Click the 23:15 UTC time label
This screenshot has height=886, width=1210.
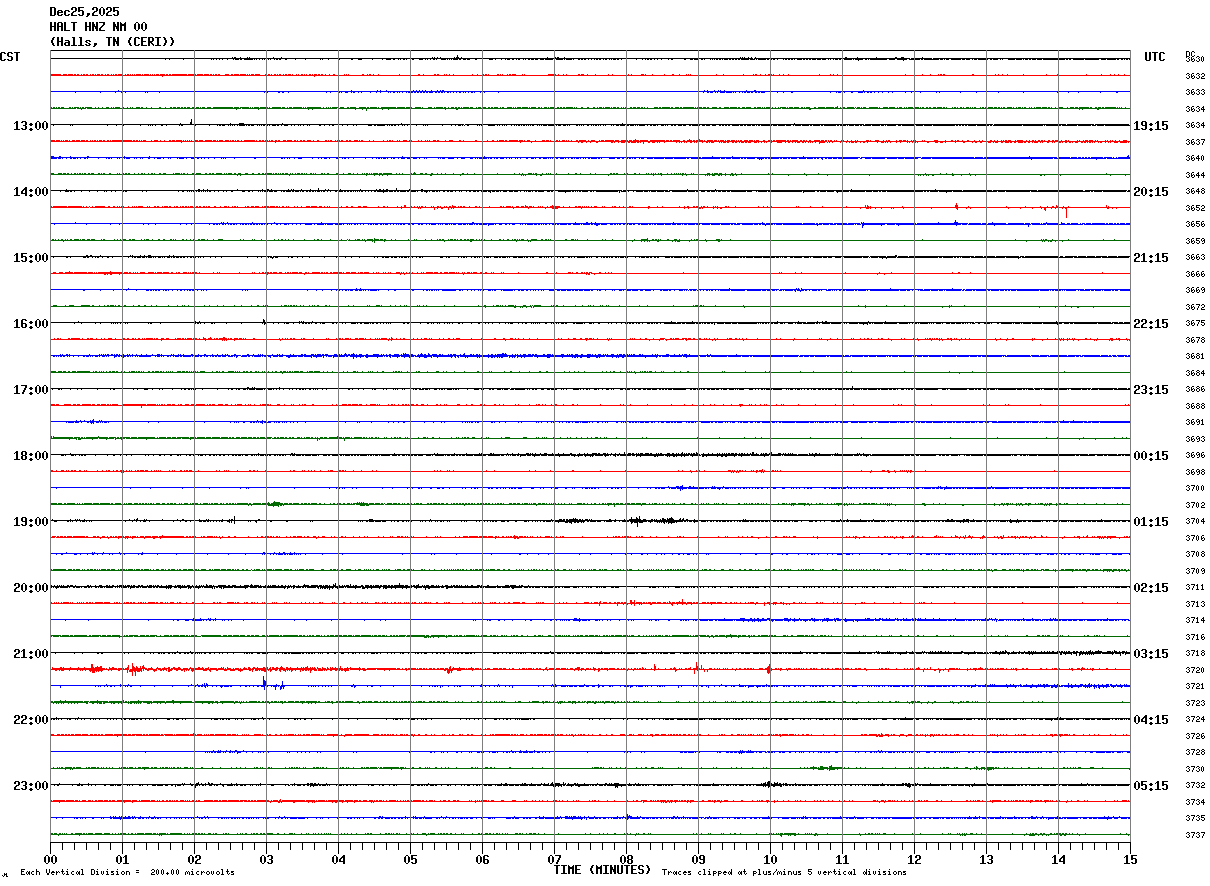pos(1151,390)
